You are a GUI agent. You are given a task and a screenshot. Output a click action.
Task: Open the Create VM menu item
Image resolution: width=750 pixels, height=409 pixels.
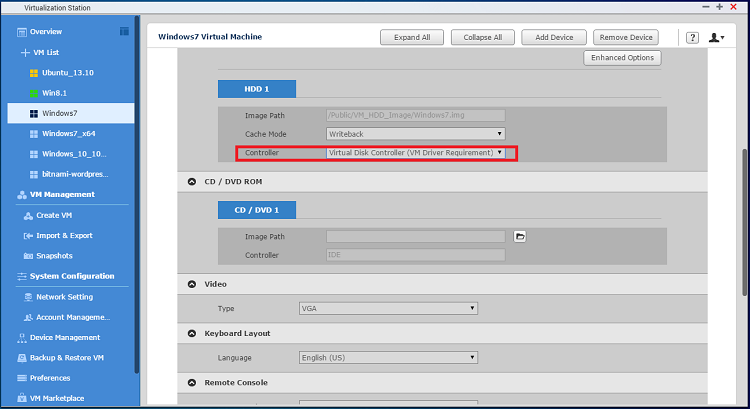54,216
